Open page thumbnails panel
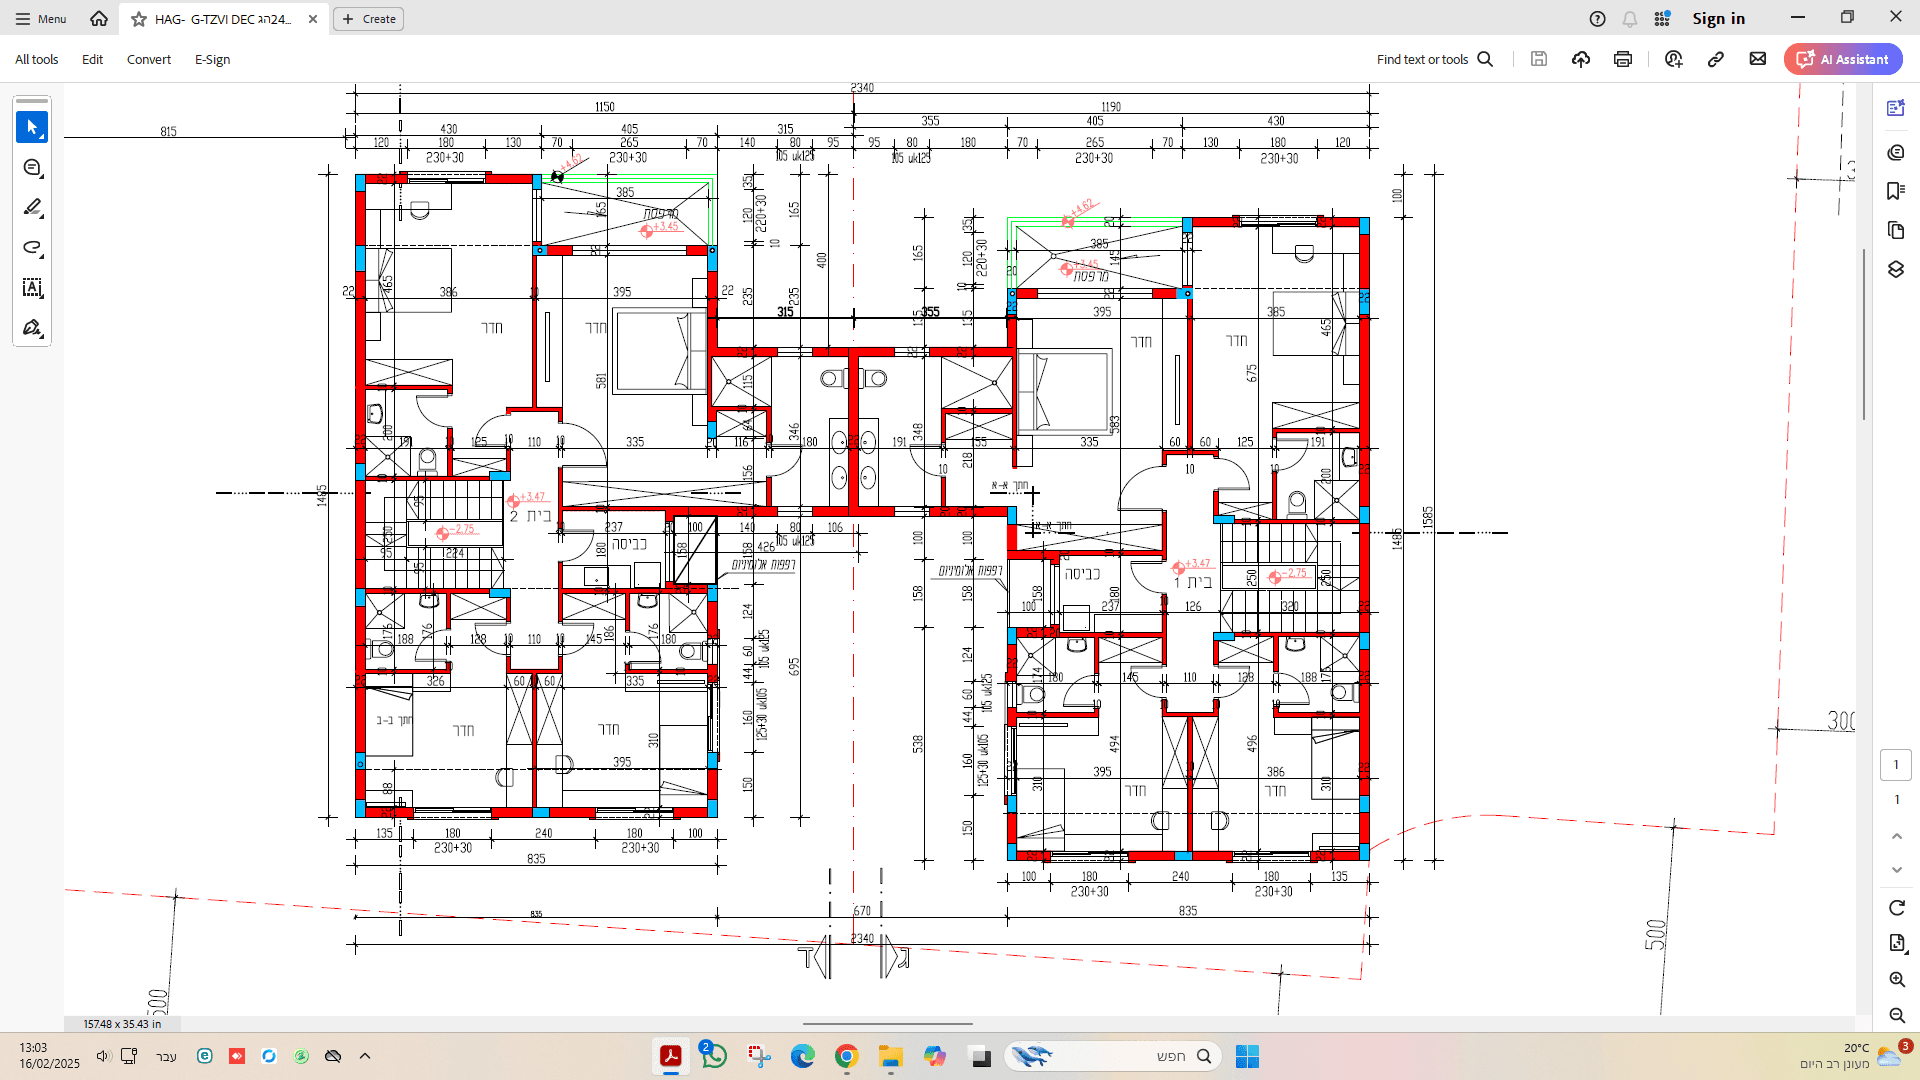The width and height of the screenshot is (1920, 1080). click(1896, 230)
